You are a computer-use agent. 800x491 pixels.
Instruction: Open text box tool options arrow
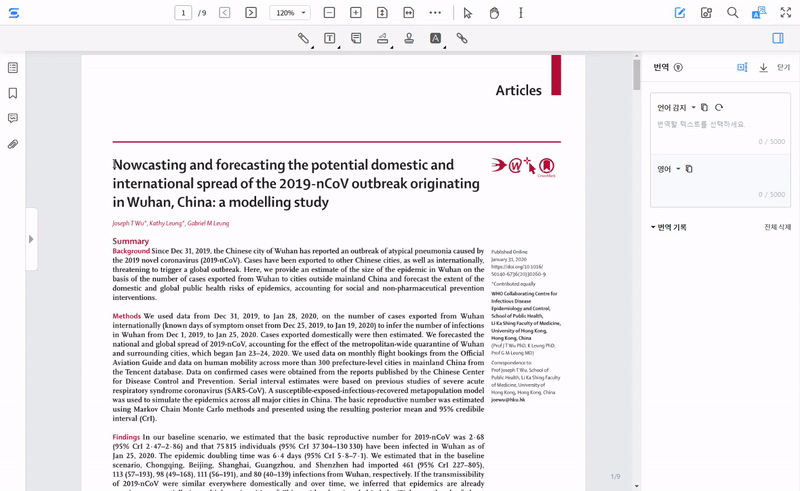point(338,47)
